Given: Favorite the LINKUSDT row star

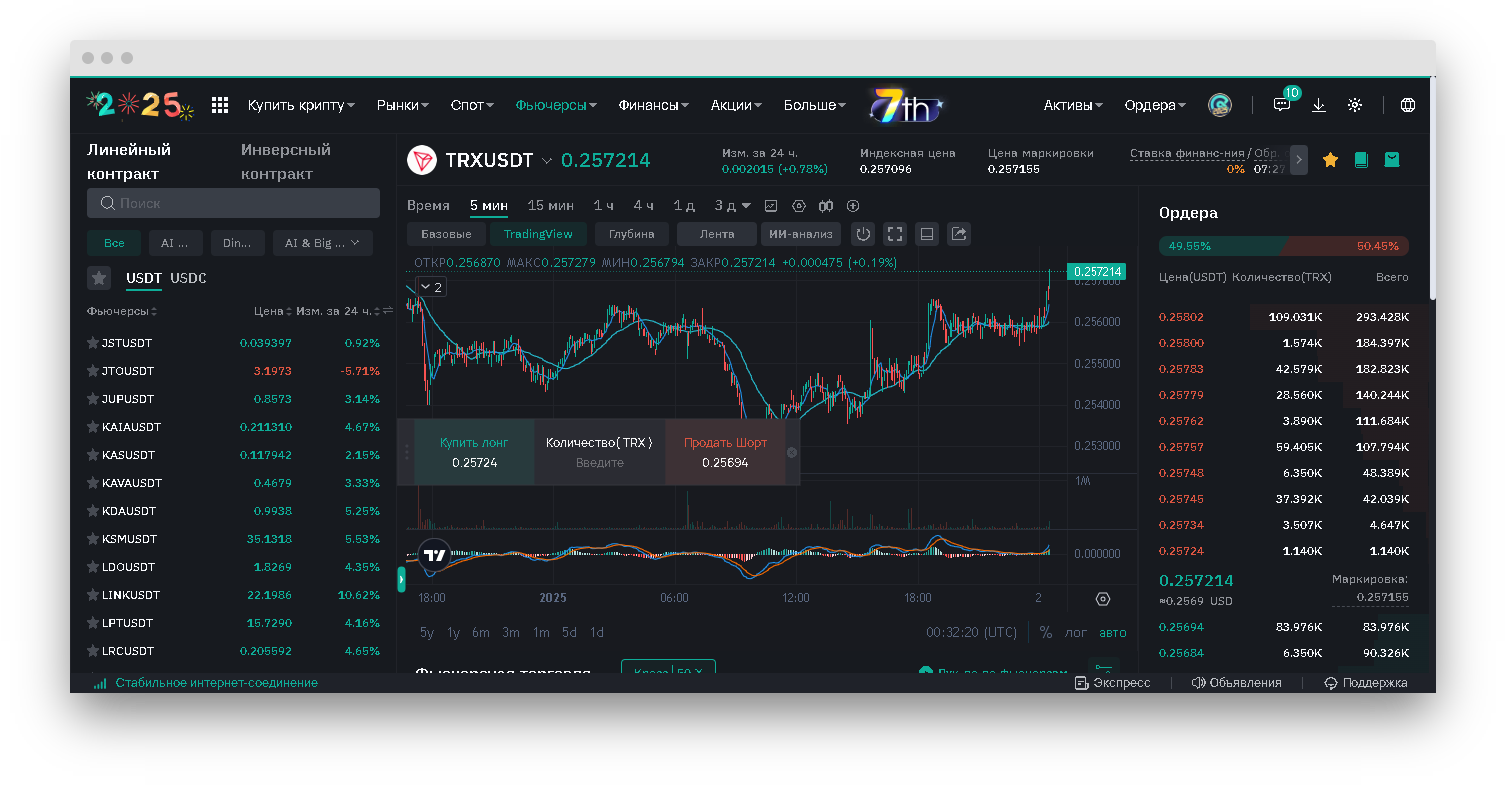Looking at the screenshot, I should [x=93, y=595].
